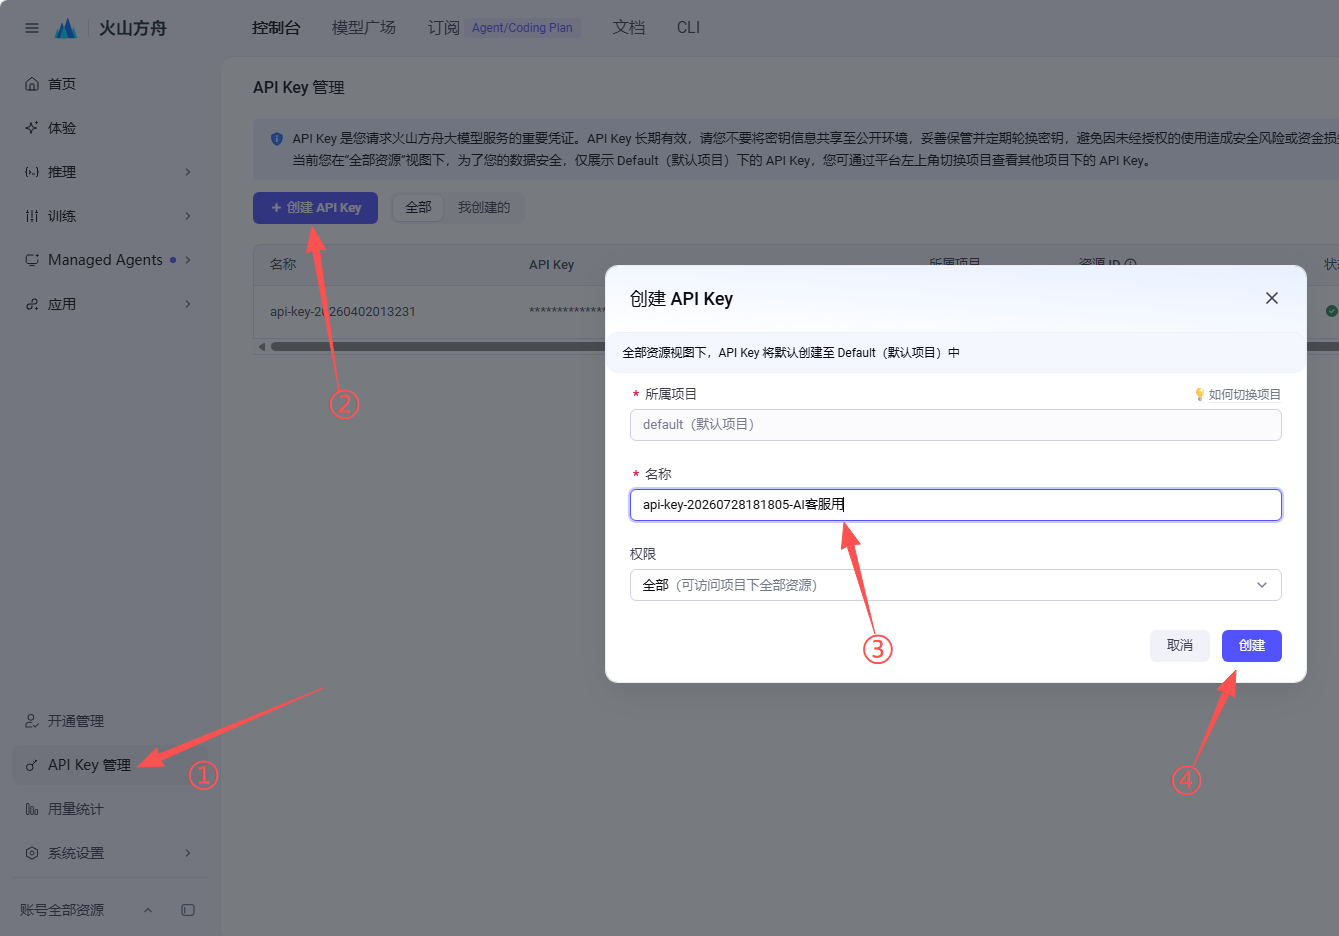The image size is (1339, 936).
Task: Open 首页 via its home icon
Action: pos(32,84)
